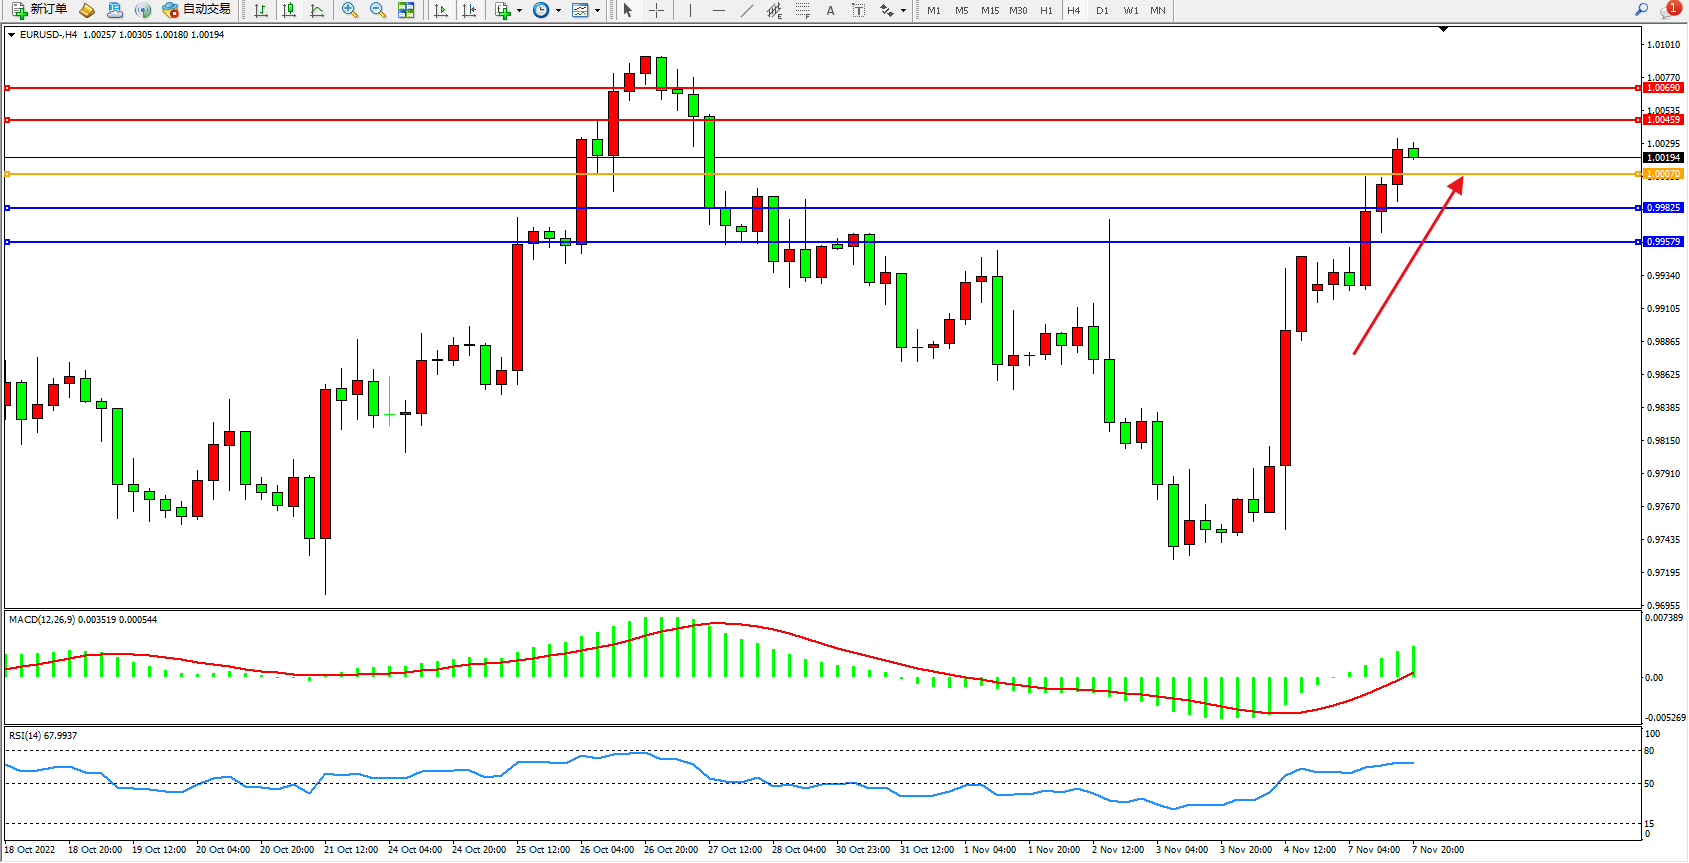The image size is (1689, 863).
Task: Switch chart to candlestick mode
Action: tap(289, 10)
